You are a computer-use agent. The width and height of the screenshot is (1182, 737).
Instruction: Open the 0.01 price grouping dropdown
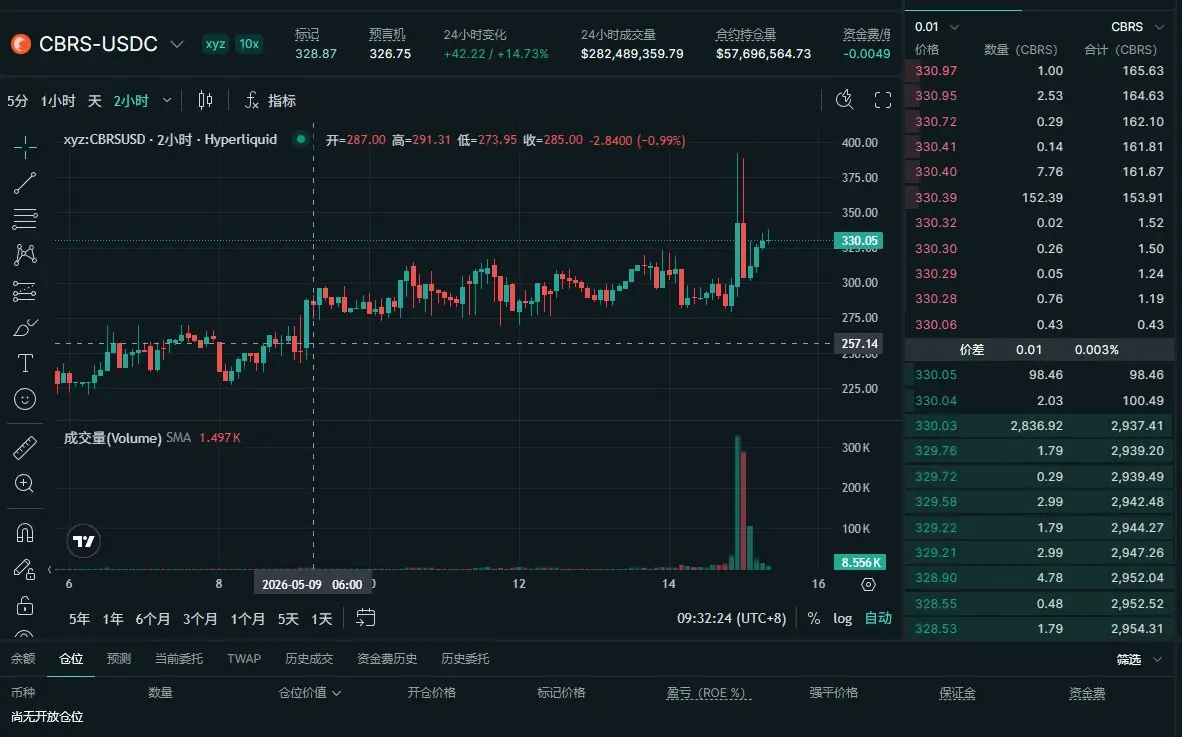pos(936,27)
